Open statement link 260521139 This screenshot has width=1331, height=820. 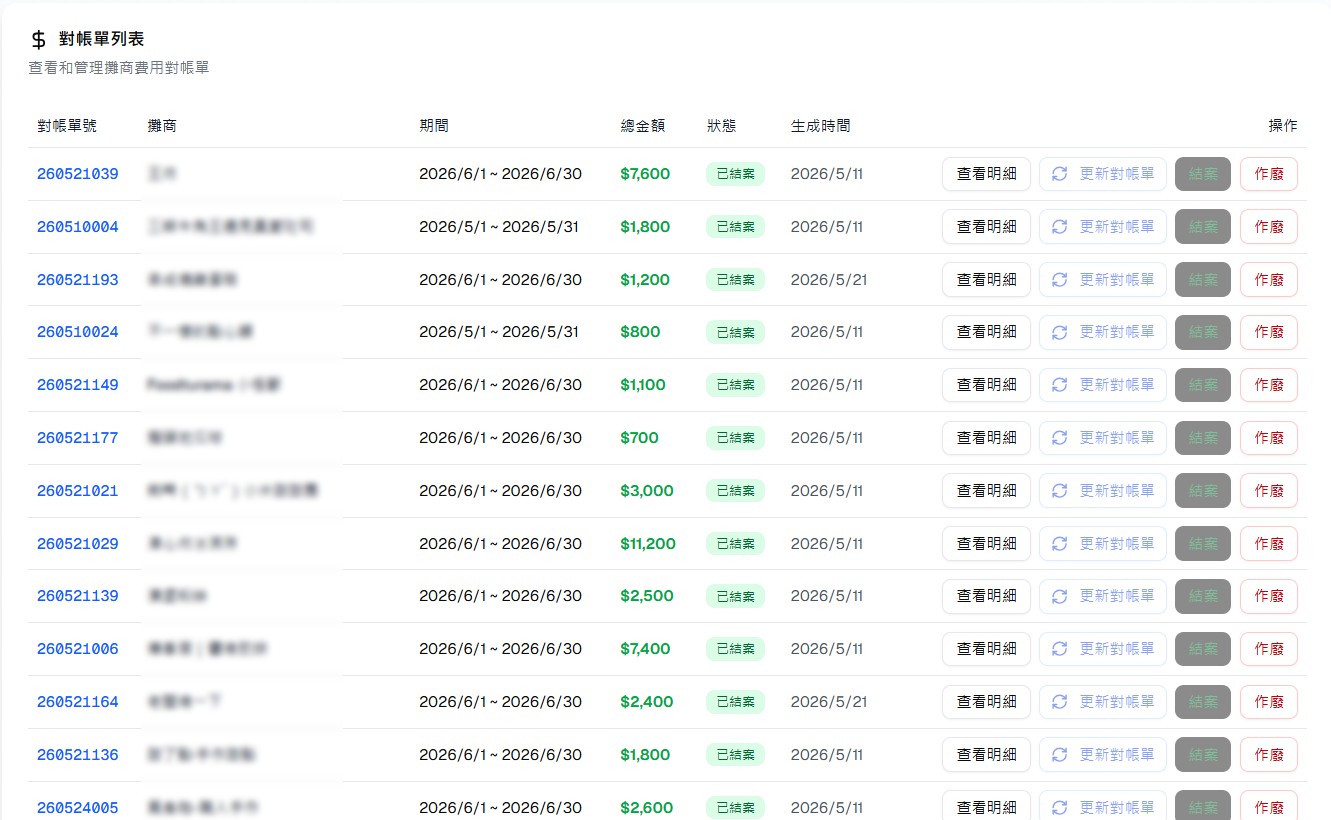pos(78,596)
